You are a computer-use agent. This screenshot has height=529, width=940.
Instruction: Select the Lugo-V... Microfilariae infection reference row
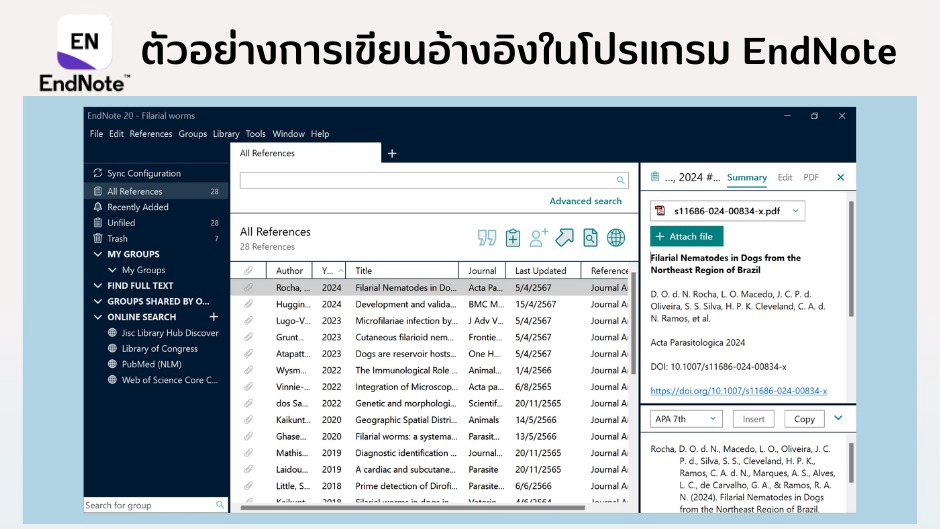point(430,321)
